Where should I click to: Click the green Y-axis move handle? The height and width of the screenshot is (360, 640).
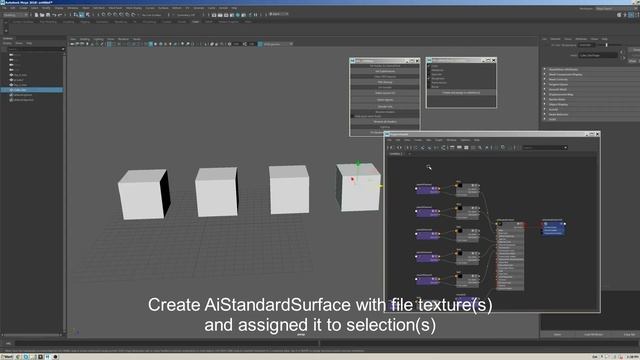click(x=358, y=163)
